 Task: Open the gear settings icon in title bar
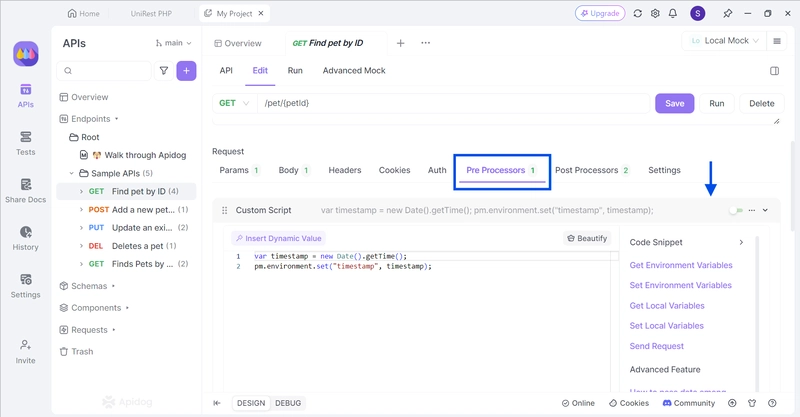(x=655, y=14)
